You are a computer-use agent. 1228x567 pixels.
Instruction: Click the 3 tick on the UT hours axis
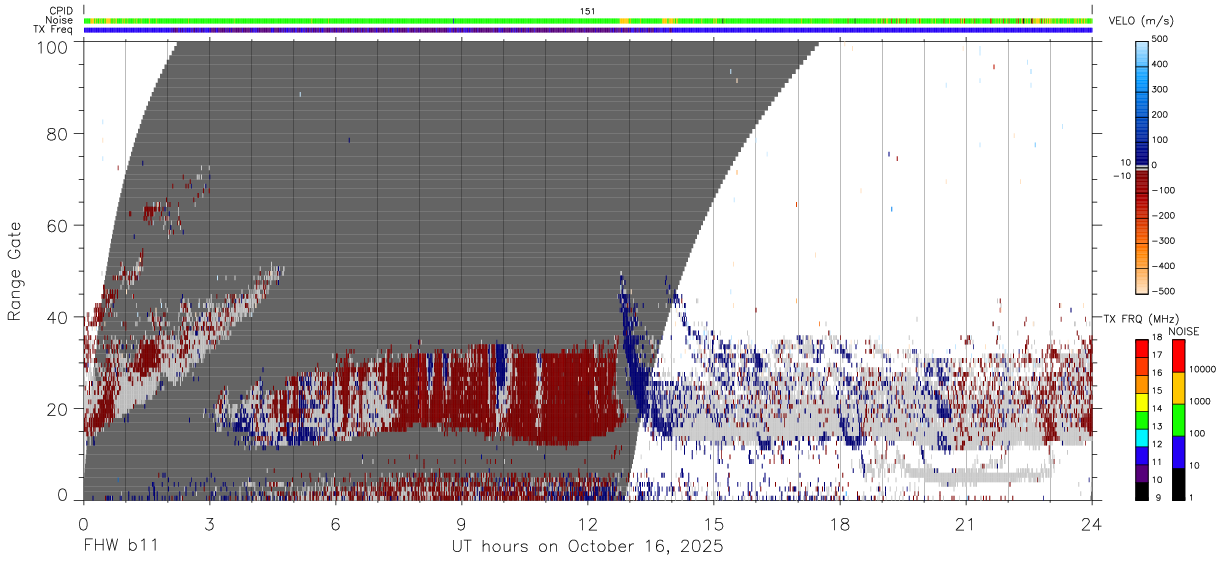pyautogui.click(x=209, y=523)
